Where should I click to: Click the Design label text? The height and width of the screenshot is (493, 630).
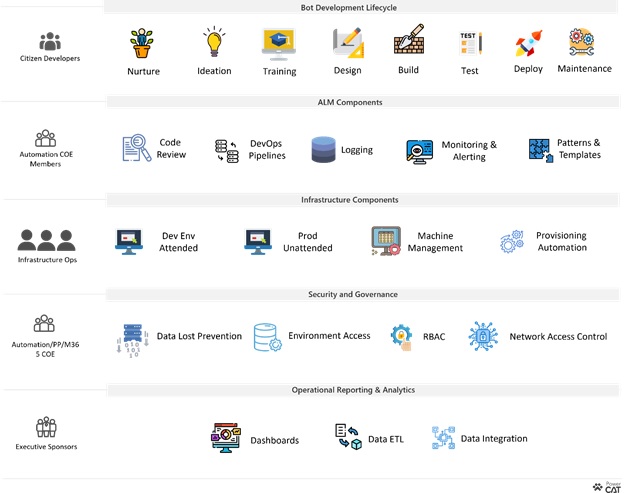tap(348, 71)
